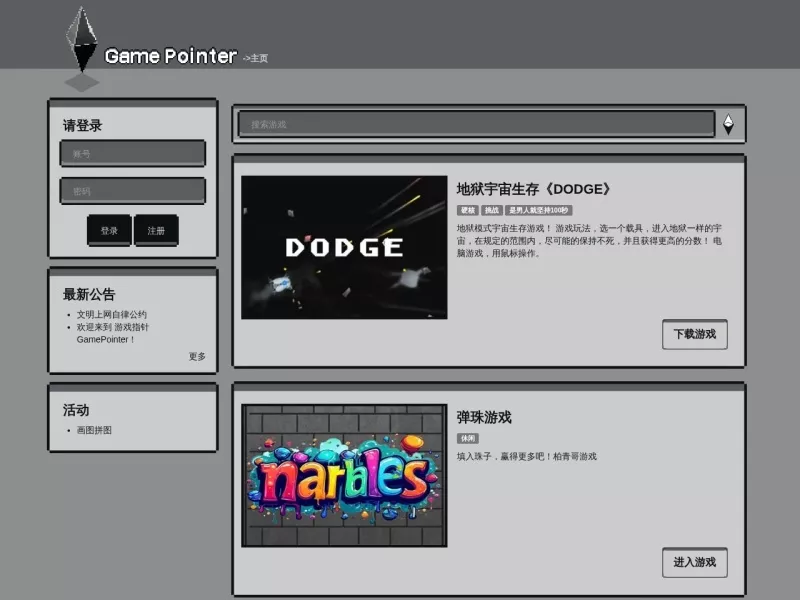
Task: Click the 注册 register button
Action: (156, 231)
